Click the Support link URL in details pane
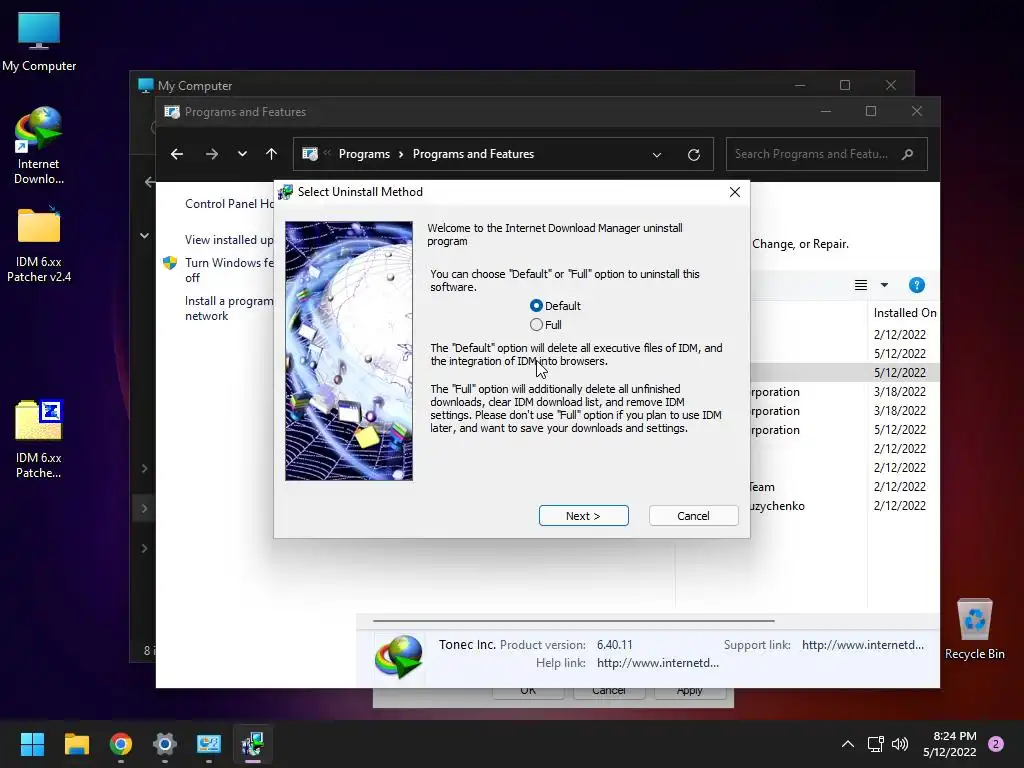This screenshot has height=768, width=1024. click(x=863, y=645)
